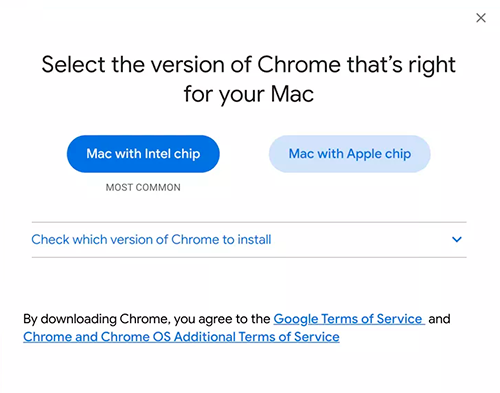Image resolution: width=500 pixels, height=393 pixels.
Task: Click the "Select the version of Chrome" heading
Action: 248,79
